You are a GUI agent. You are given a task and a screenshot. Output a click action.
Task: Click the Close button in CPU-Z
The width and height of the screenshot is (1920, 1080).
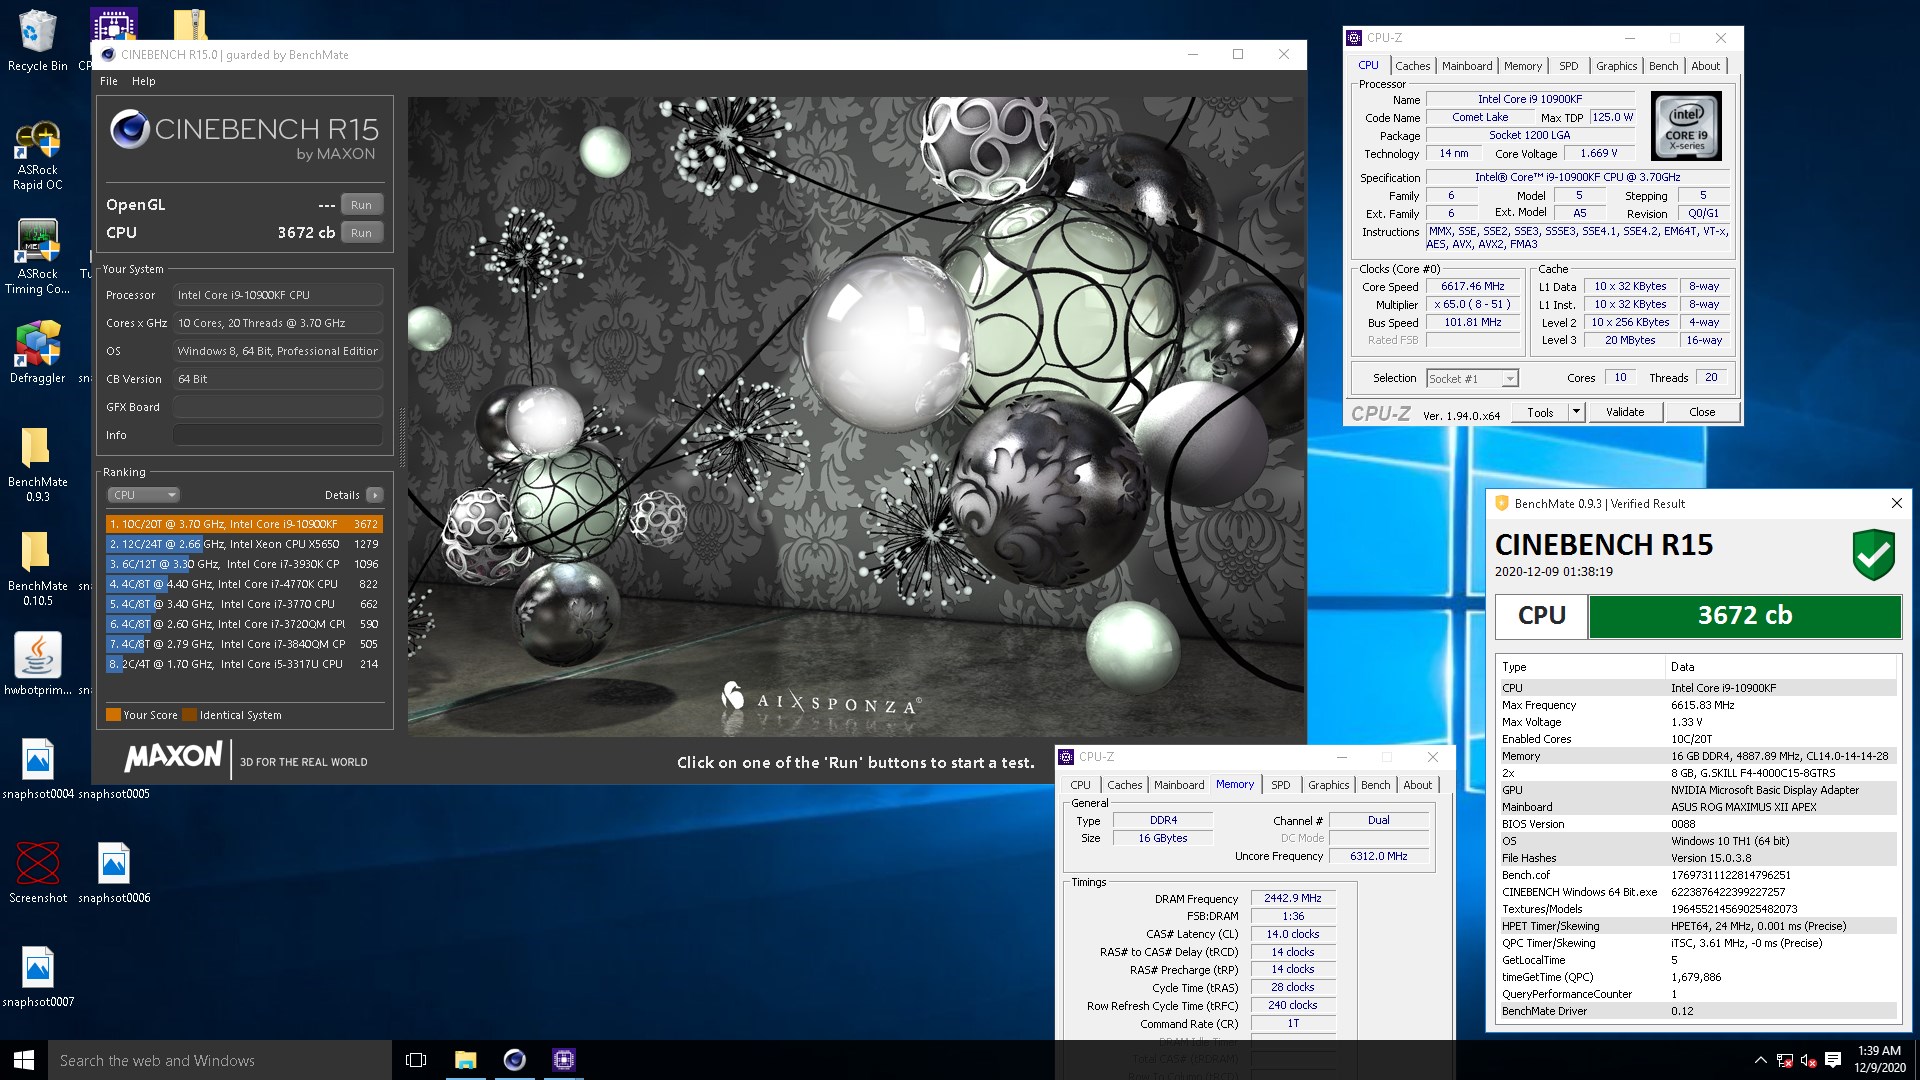click(1701, 412)
